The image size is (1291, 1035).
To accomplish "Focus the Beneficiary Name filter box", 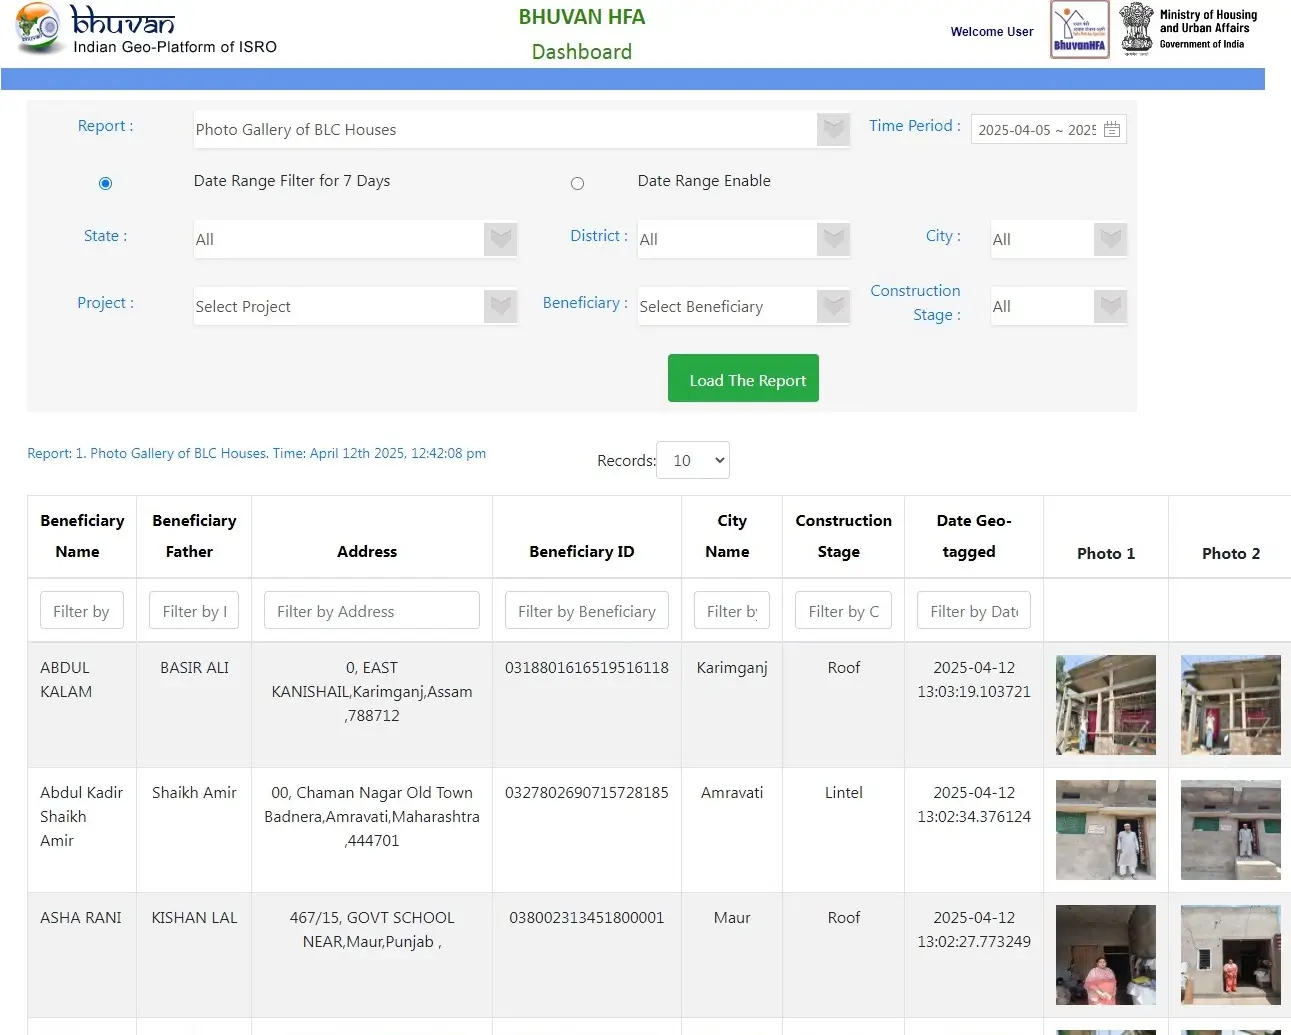I will coord(82,610).
